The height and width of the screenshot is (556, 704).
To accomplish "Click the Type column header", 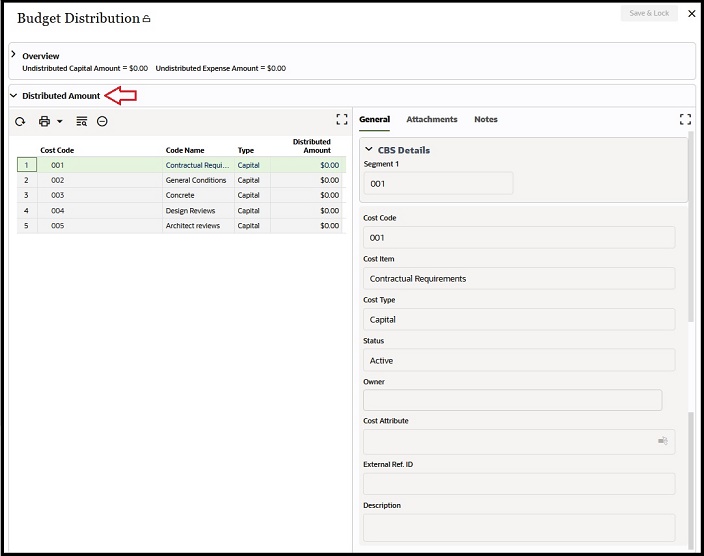I will click(x=246, y=150).
